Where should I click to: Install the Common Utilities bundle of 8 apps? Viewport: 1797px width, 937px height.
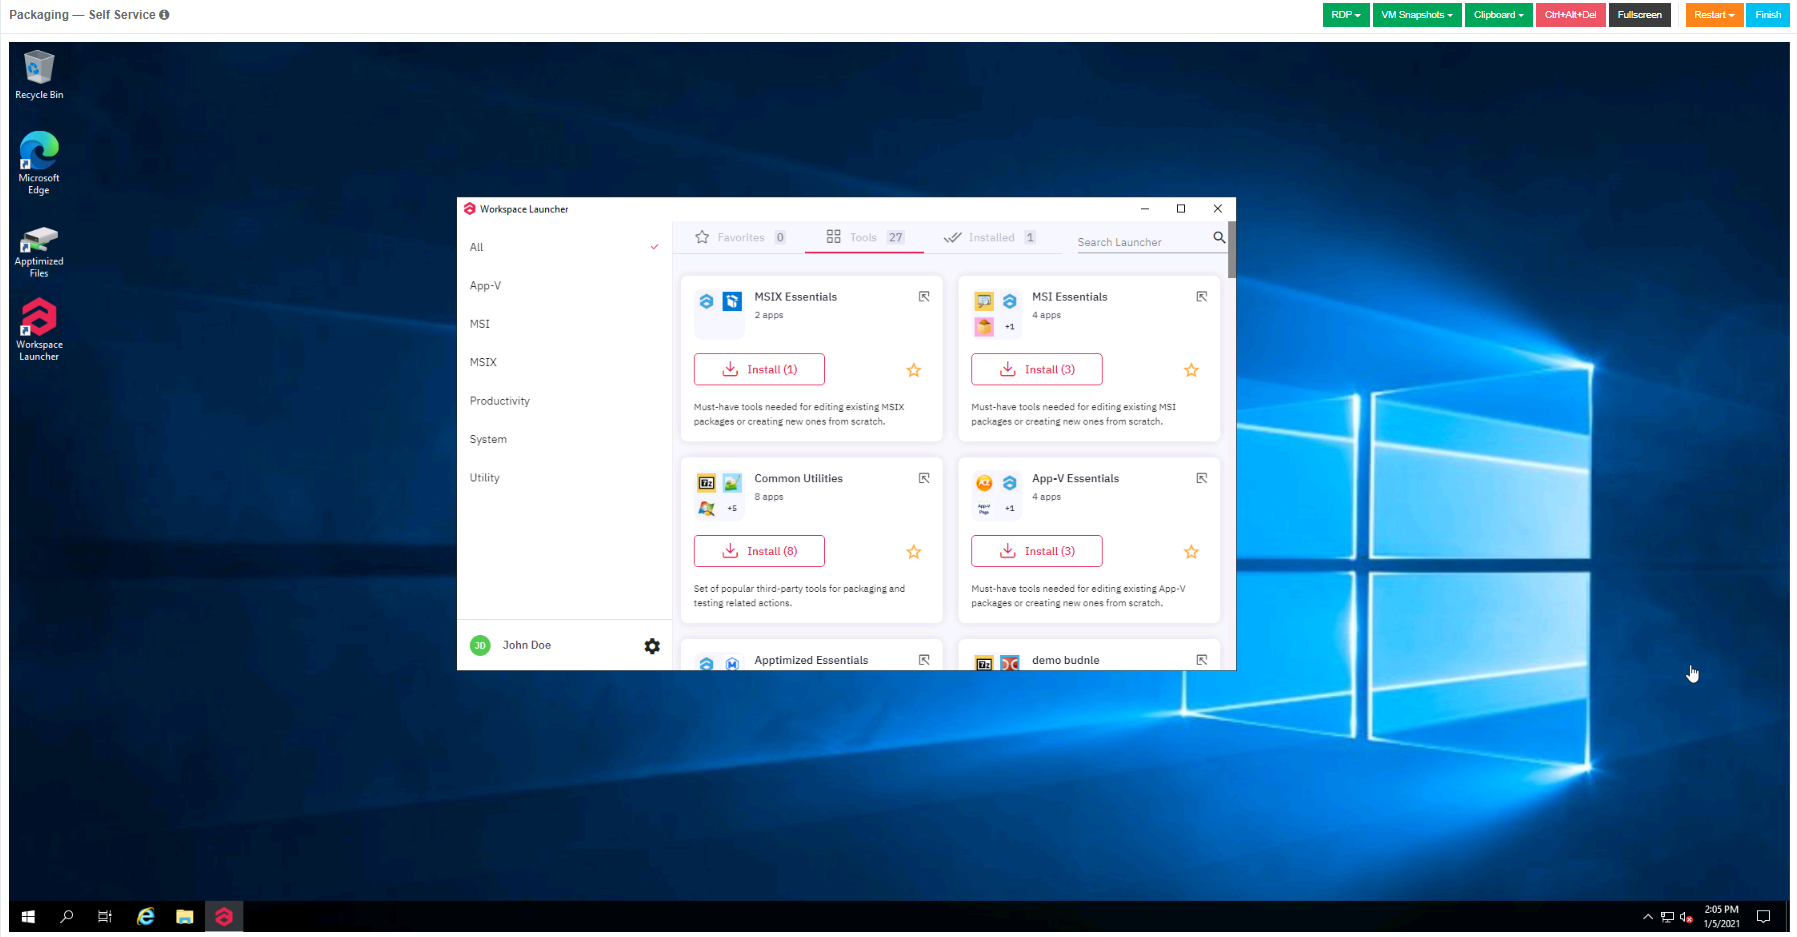click(x=758, y=551)
